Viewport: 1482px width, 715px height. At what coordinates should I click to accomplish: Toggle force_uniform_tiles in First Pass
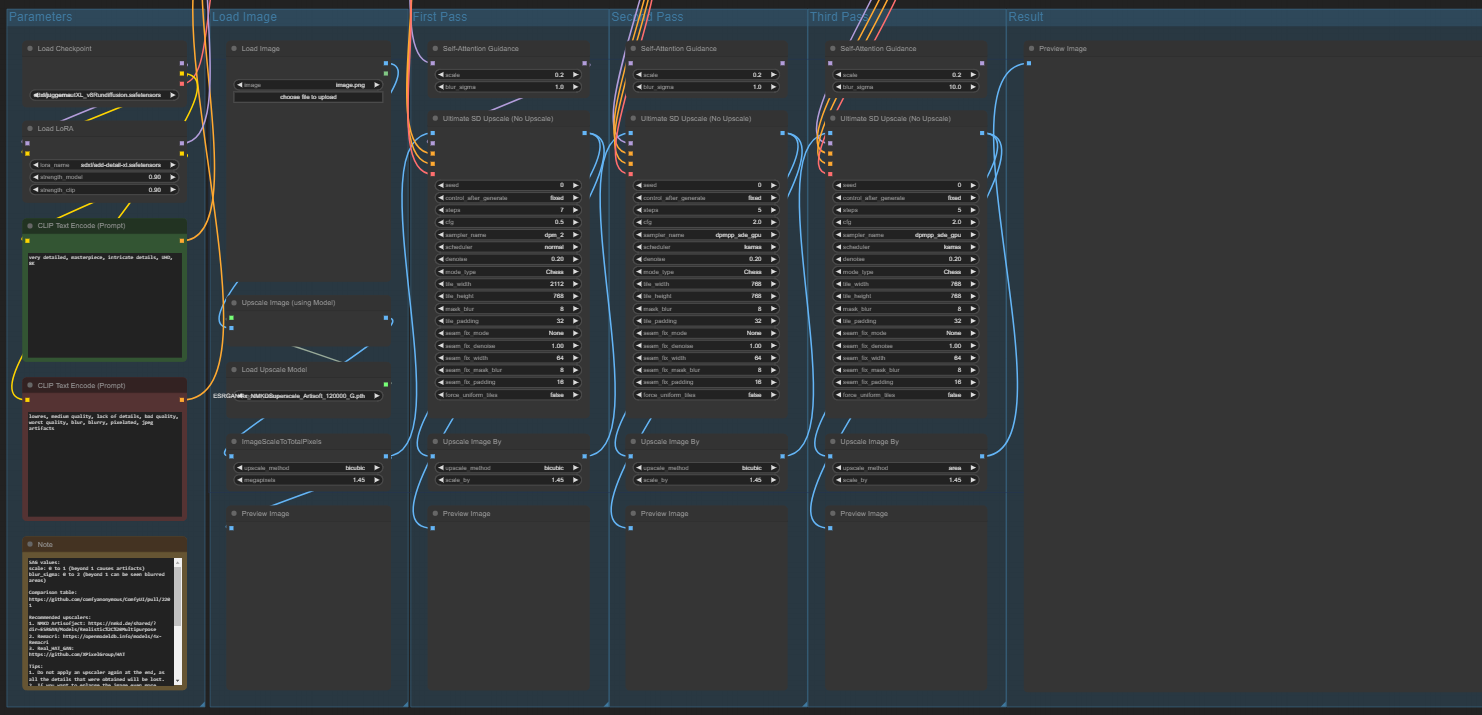(x=506, y=394)
